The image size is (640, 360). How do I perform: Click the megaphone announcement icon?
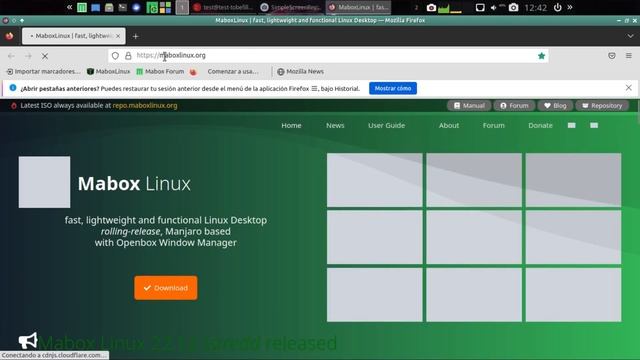28,341
